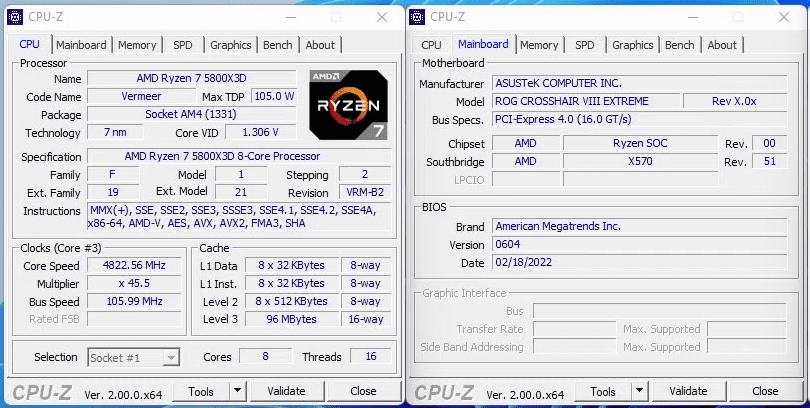Click the BIOS version 0604 field
The width and height of the screenshot is (810, 408).
[640, 244]
